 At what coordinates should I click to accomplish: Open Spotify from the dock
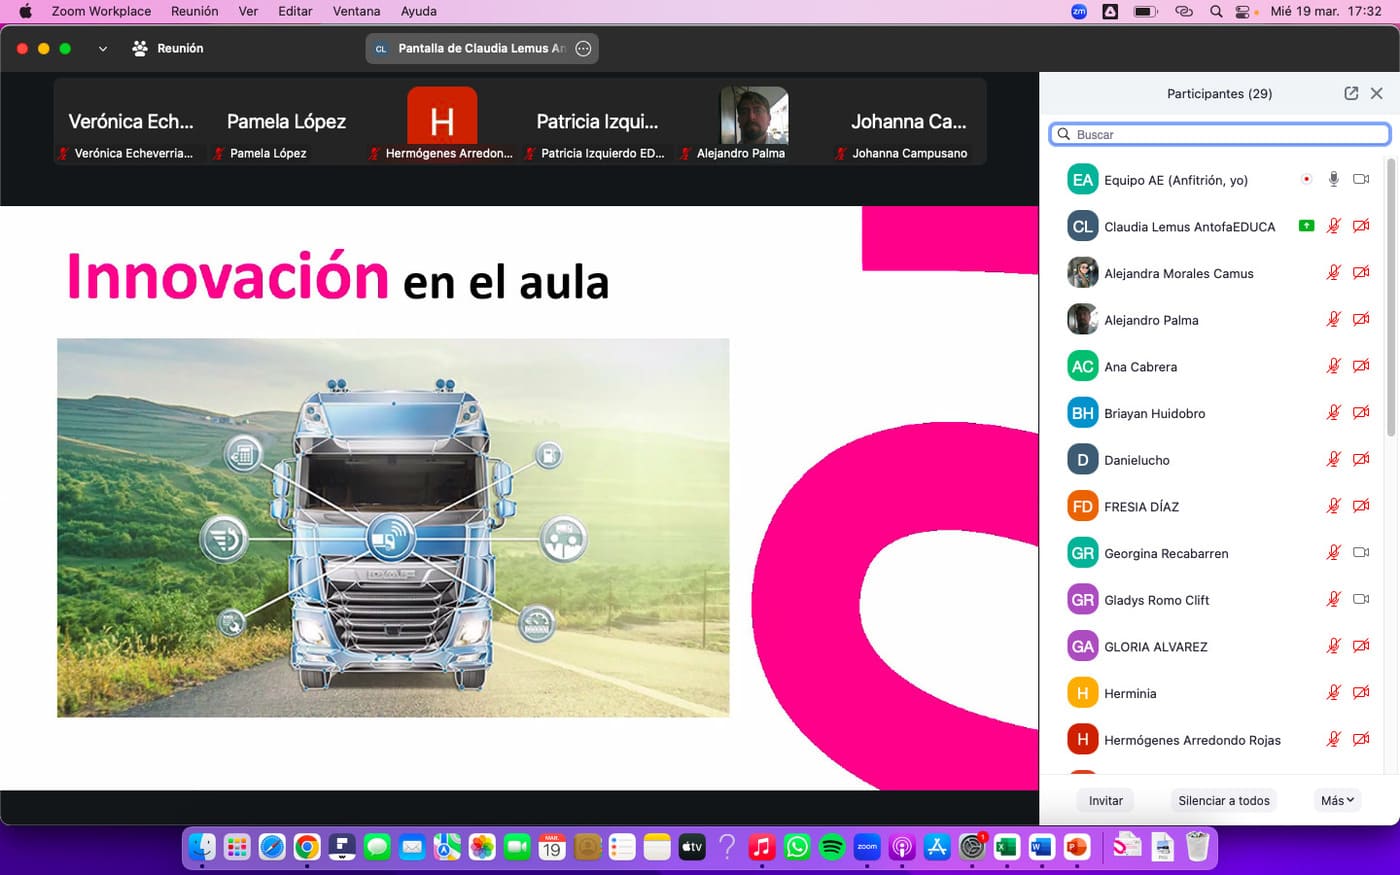pyautogui.click(x=832, y=847)
